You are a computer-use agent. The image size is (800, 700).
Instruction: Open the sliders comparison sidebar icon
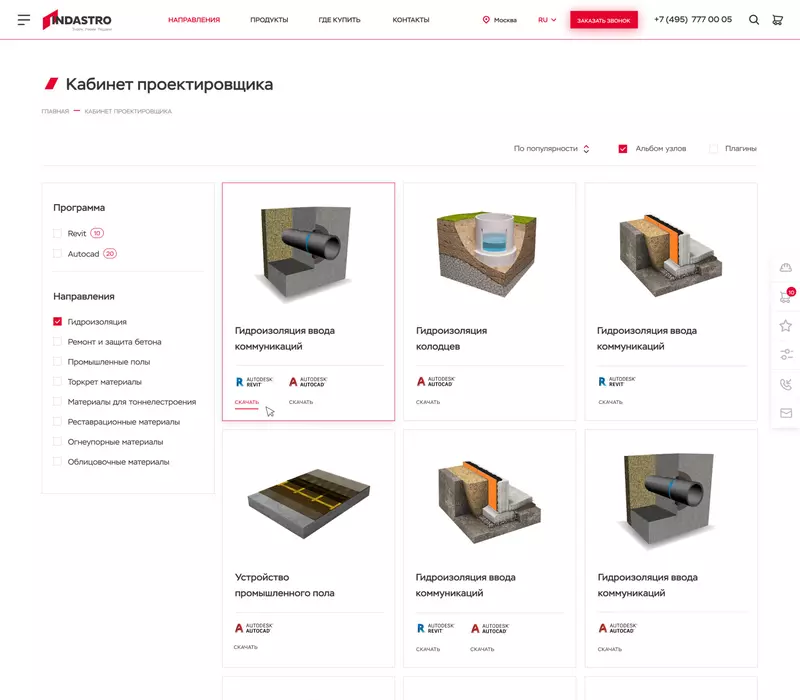[786, 354]
